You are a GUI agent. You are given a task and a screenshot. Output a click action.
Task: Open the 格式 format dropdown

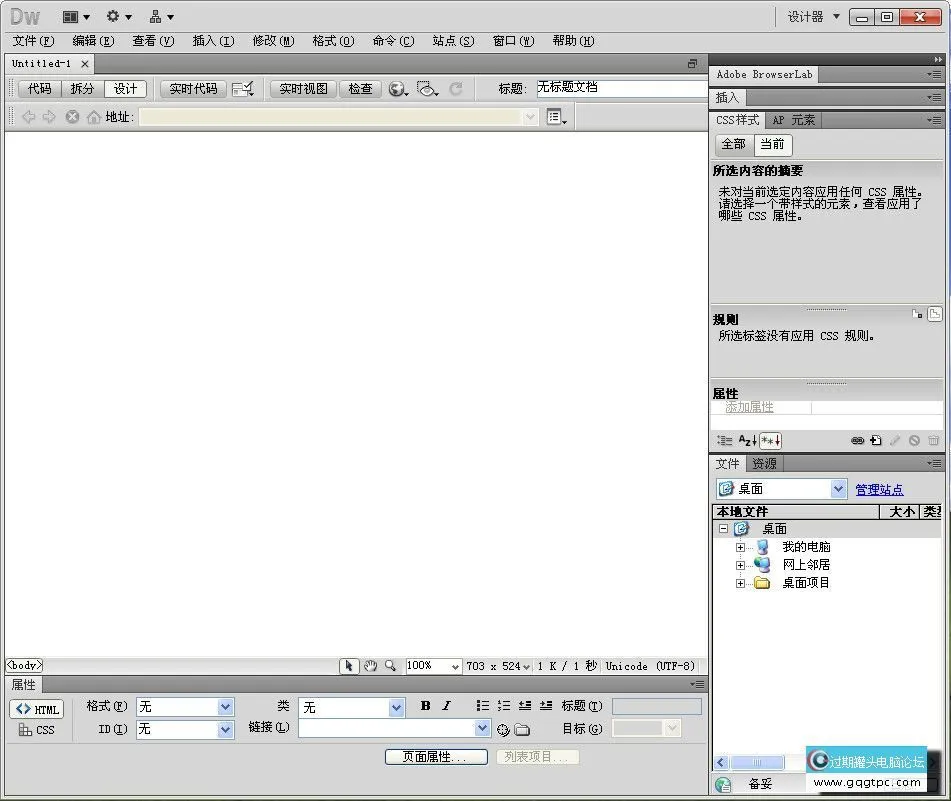click(x=185, y=707)
